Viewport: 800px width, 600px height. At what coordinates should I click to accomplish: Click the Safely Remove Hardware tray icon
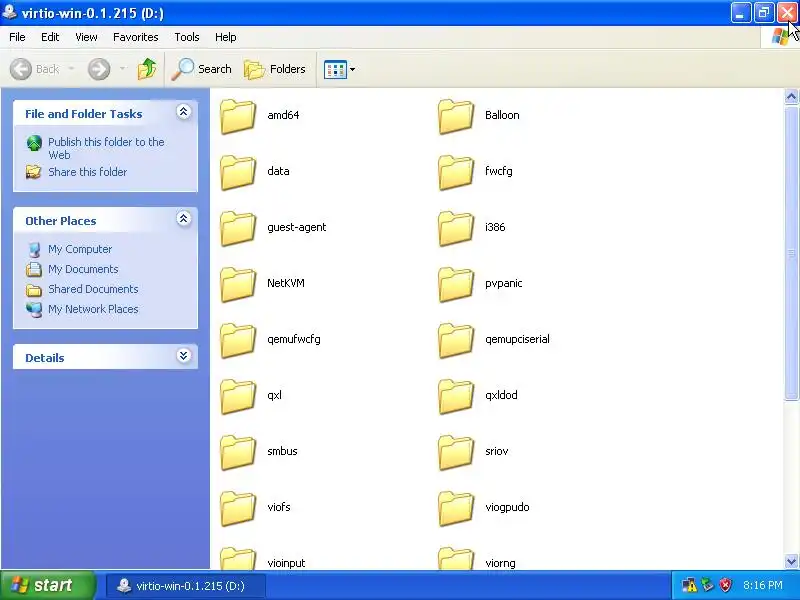click(707, 585)
